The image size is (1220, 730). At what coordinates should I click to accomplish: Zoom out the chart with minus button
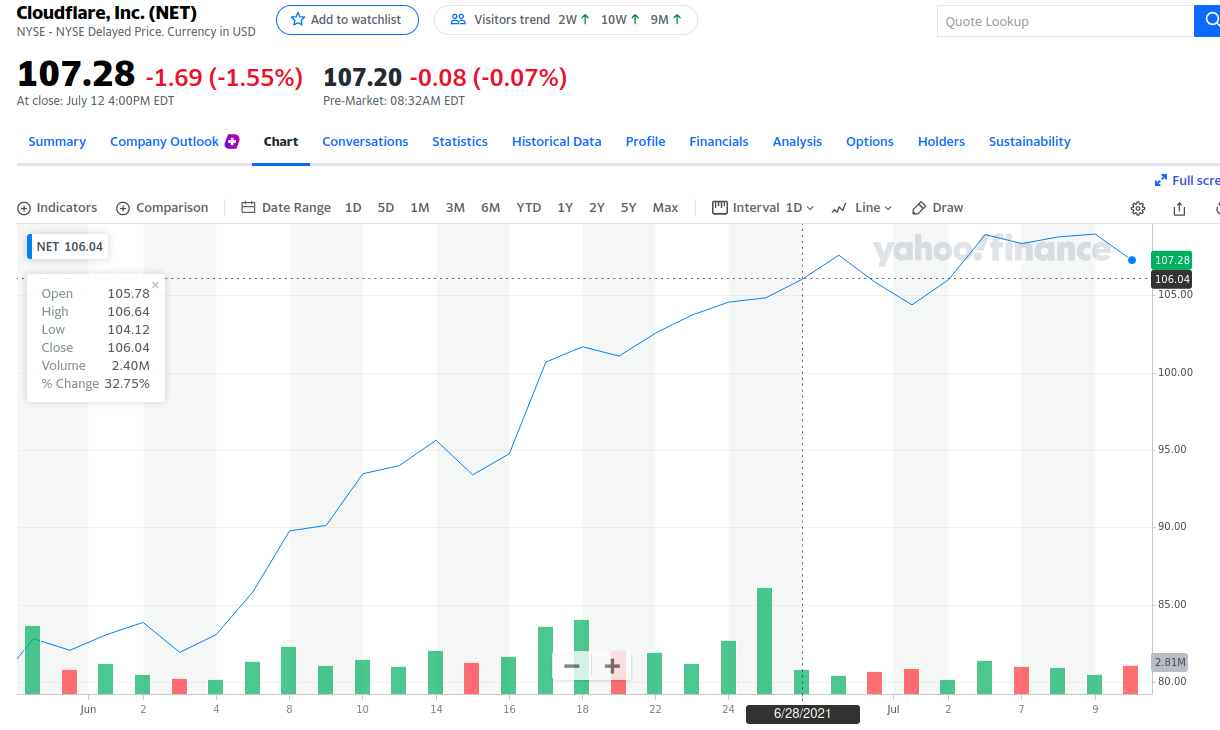[572, 665]
